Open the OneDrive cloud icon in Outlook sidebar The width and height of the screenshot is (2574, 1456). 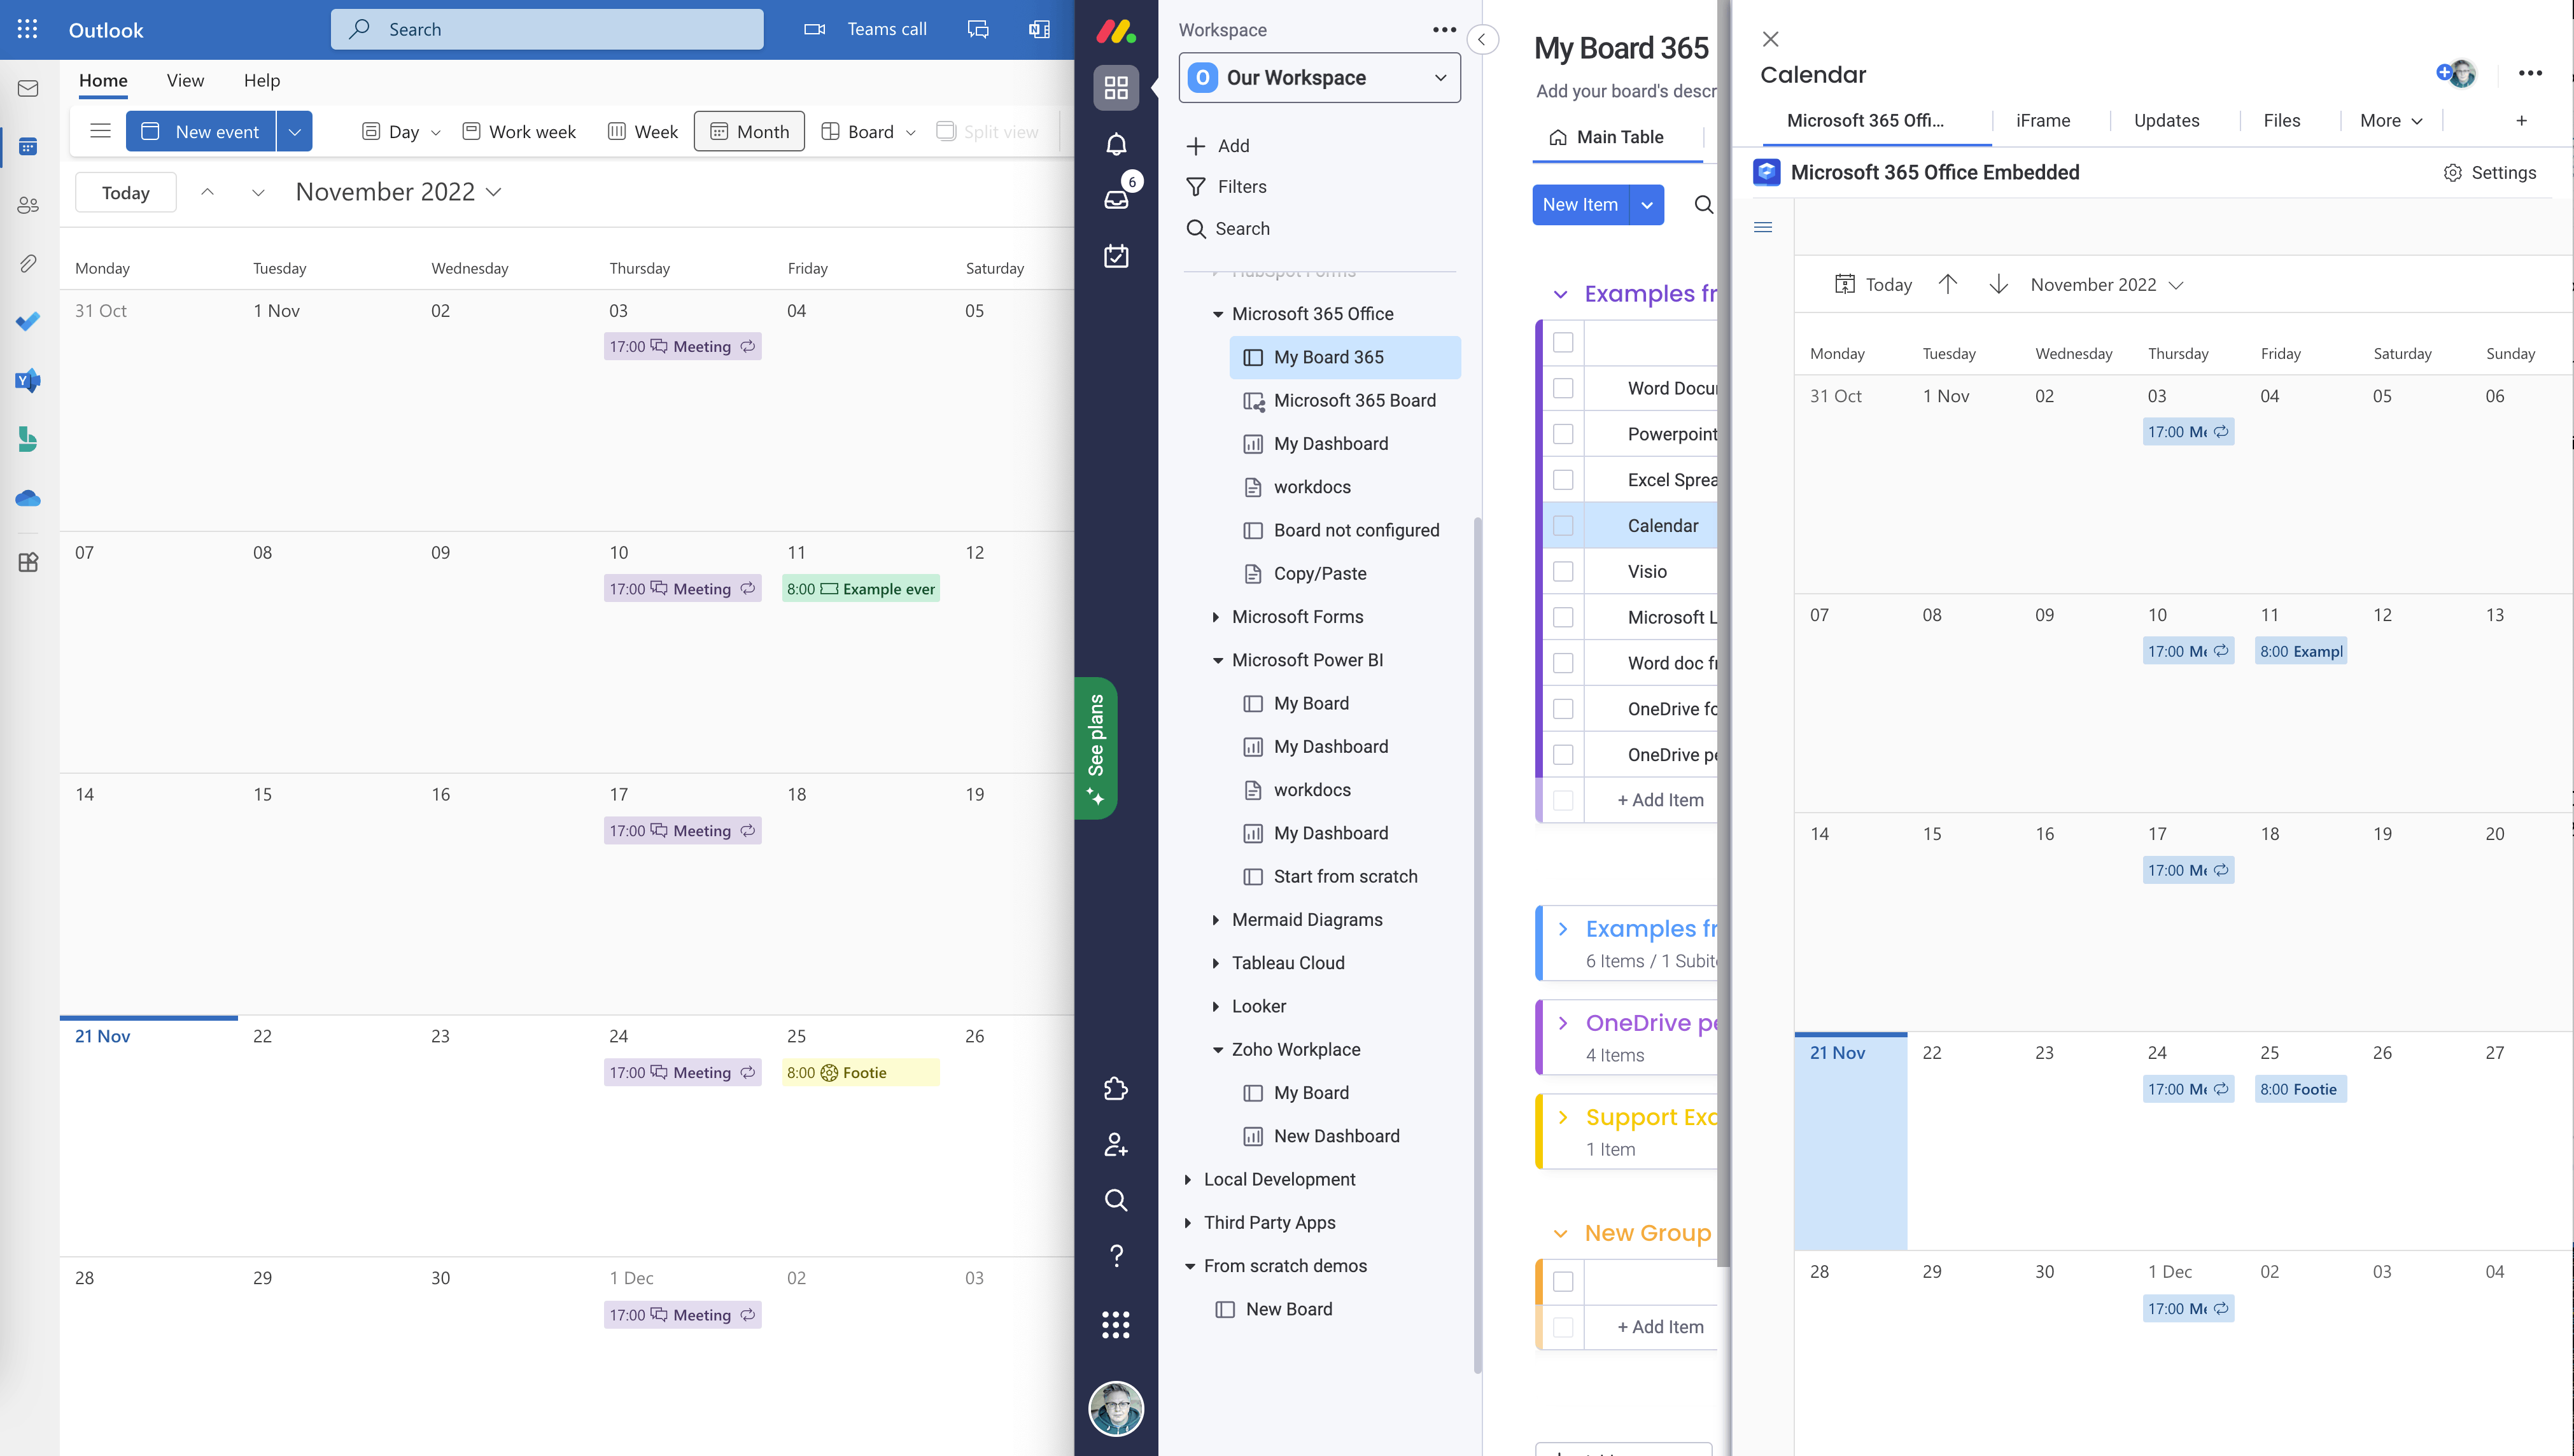click(28, 498)
